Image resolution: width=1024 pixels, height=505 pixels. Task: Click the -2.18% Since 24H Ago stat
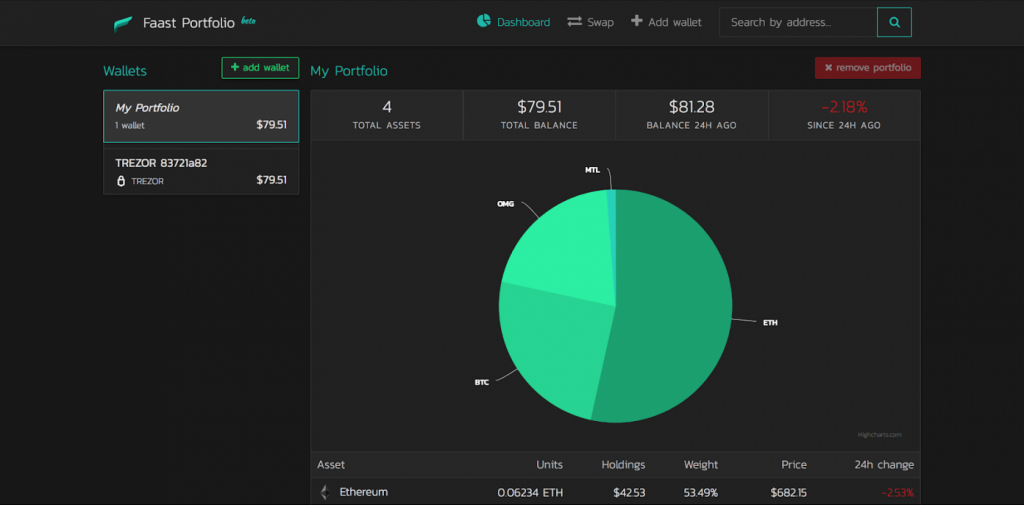(x=844, y=115)
